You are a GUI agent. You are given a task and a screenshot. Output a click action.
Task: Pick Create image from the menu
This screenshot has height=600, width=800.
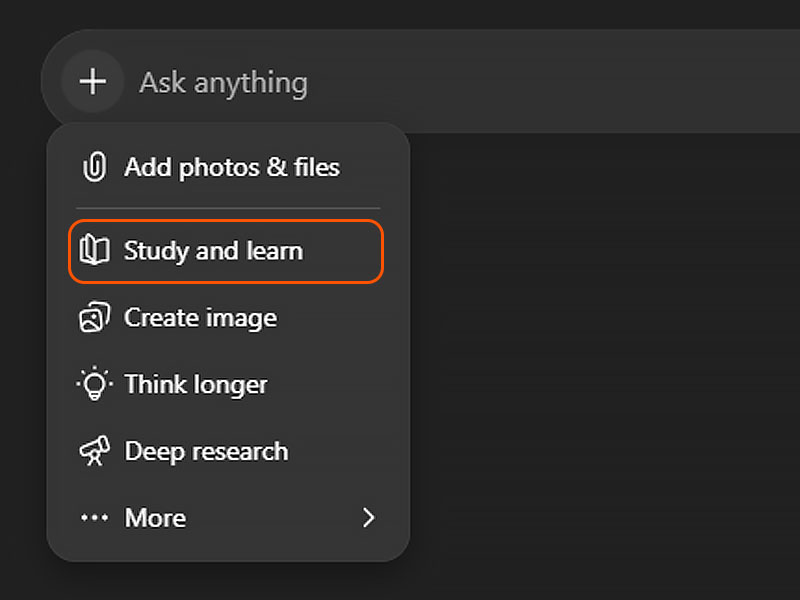click(x=200, y=318)
